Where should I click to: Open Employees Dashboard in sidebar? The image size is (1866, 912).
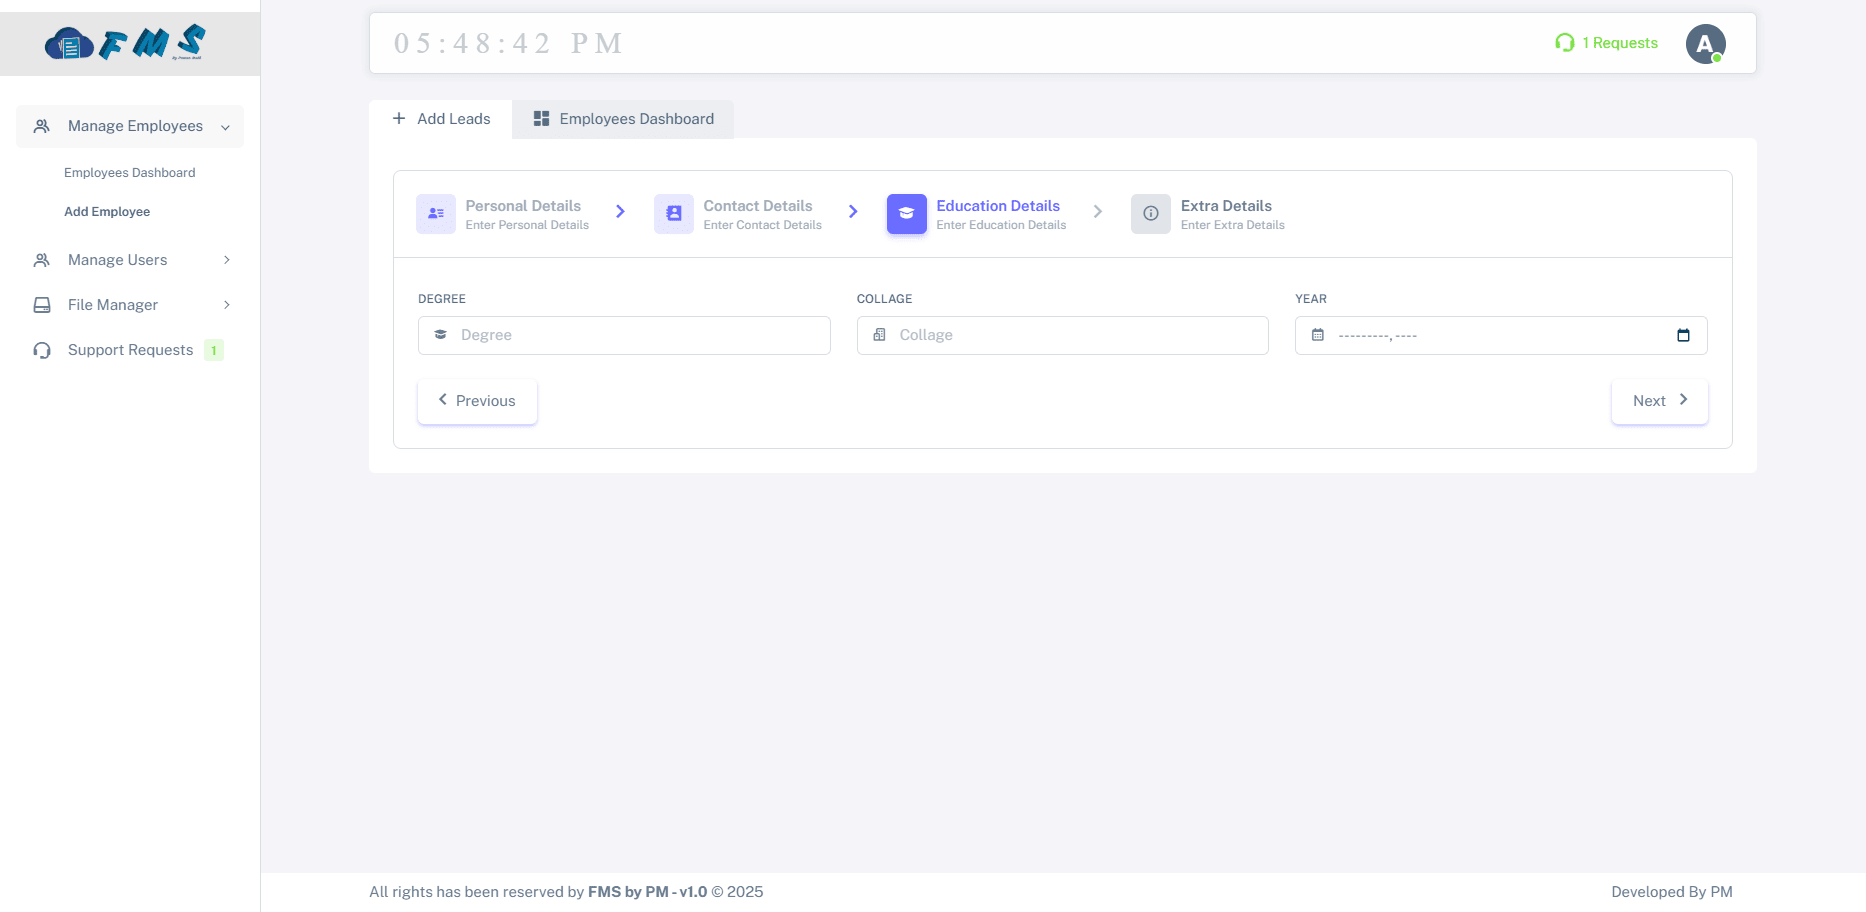tap(130, 173)
